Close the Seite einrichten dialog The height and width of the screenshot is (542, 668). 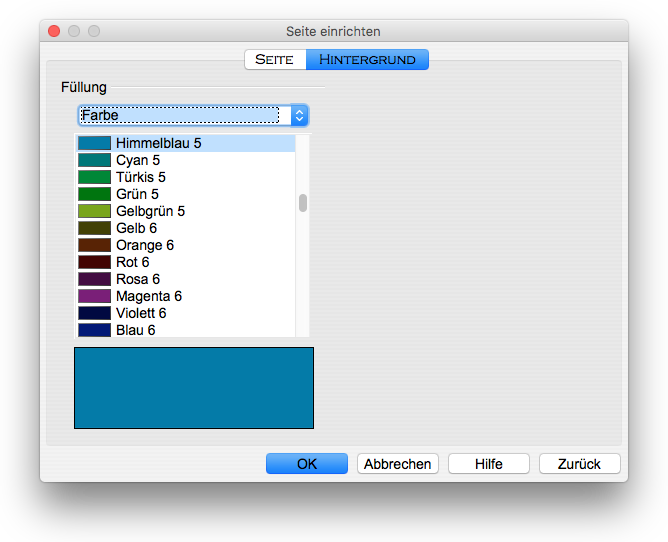click(54, 31)
